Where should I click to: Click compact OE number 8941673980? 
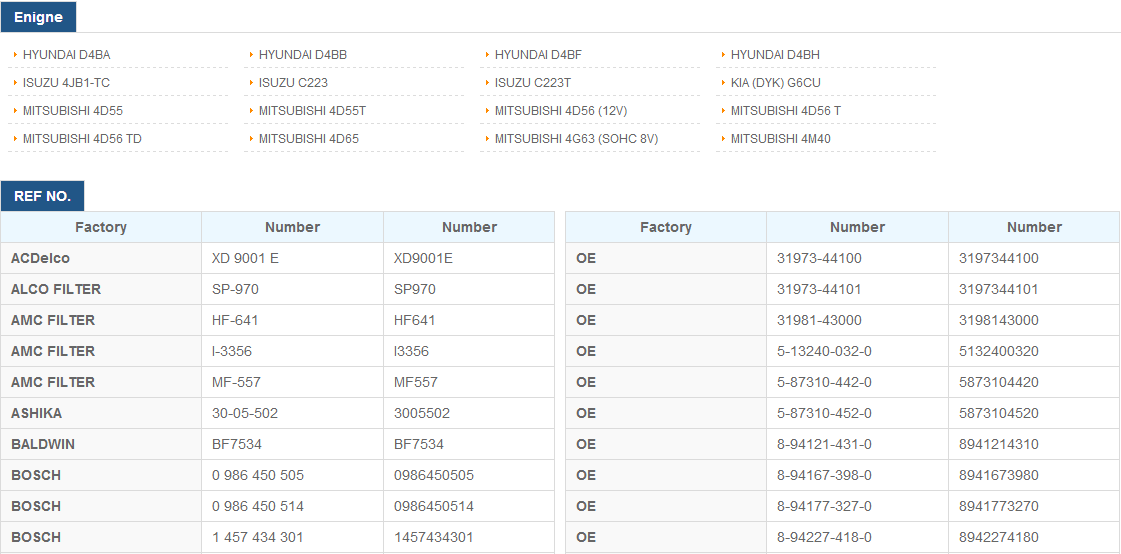pos(999,475)
